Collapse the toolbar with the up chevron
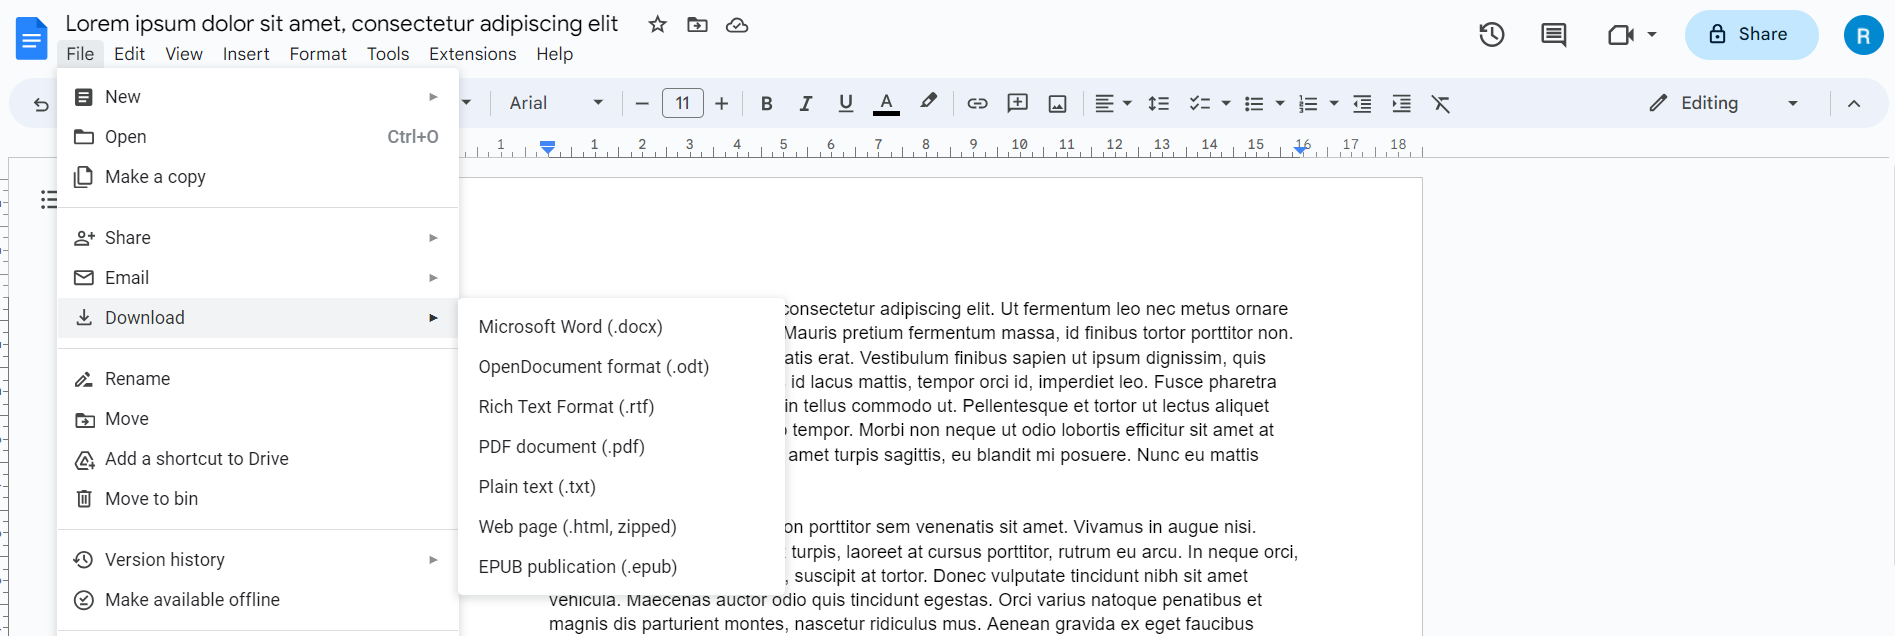Image resolution: width=1895 pixels, height=636 pixels. (1854, 104)
